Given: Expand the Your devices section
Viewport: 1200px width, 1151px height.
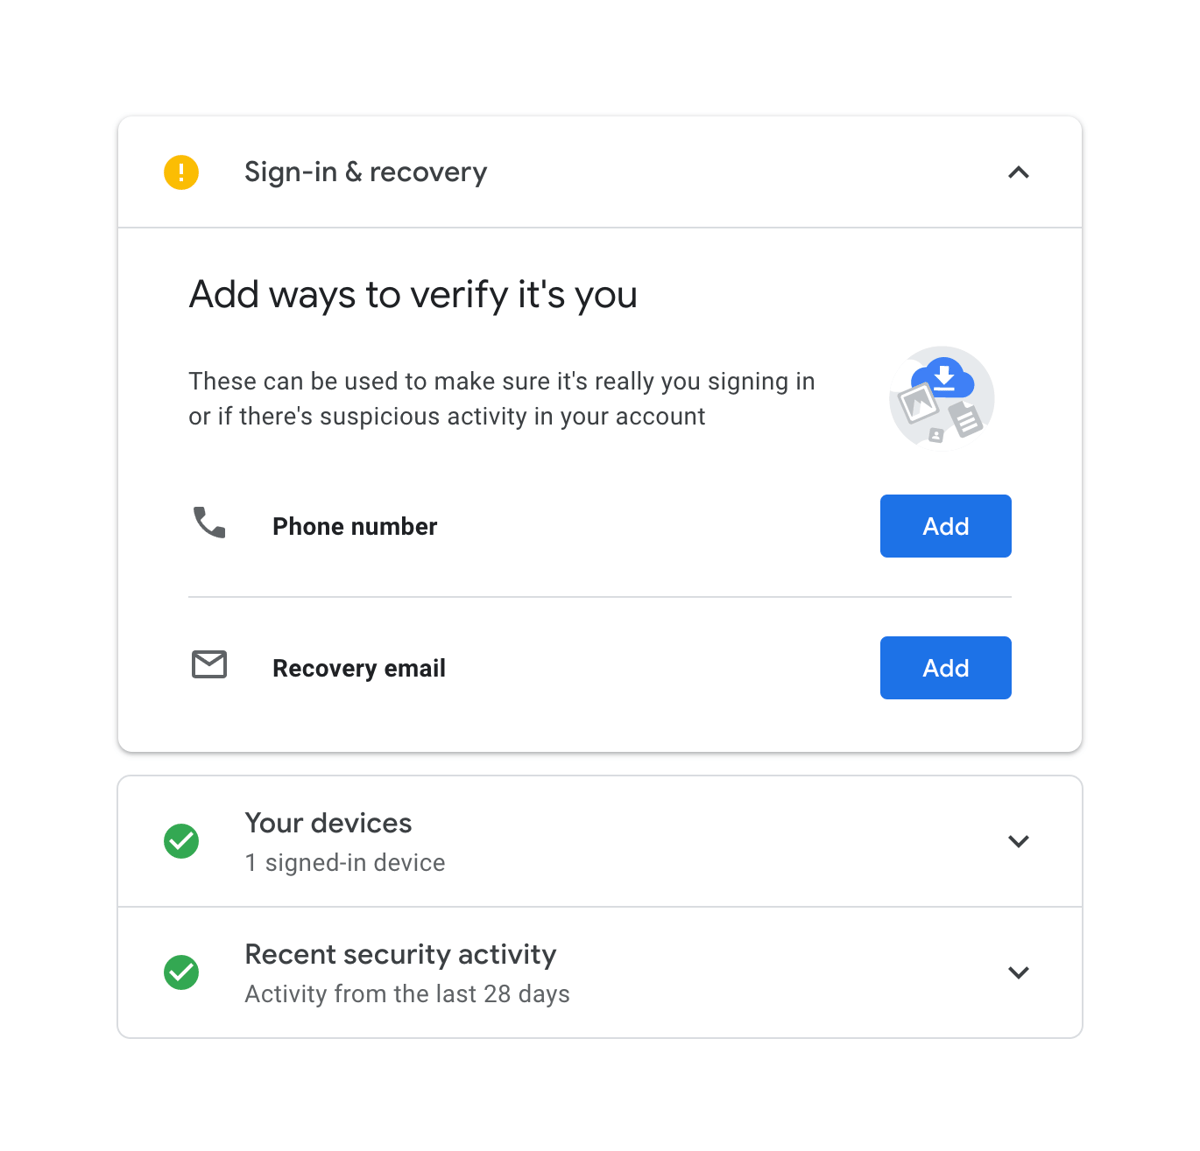Looking at the screenshot, I should point(1018,841).
